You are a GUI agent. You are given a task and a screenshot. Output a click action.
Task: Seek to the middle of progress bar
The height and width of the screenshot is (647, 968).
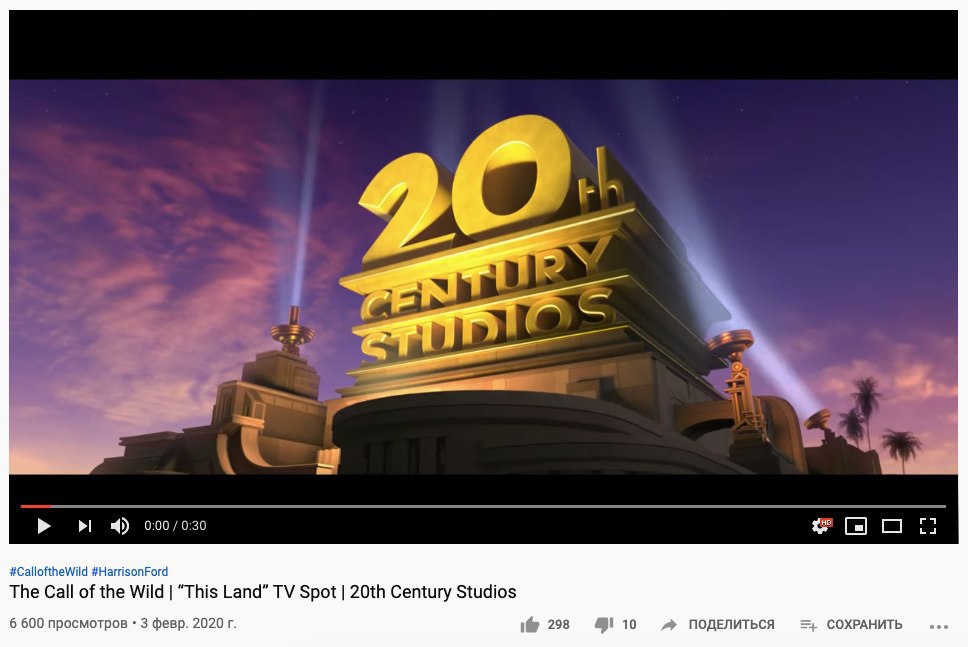(x=483, y=506)
